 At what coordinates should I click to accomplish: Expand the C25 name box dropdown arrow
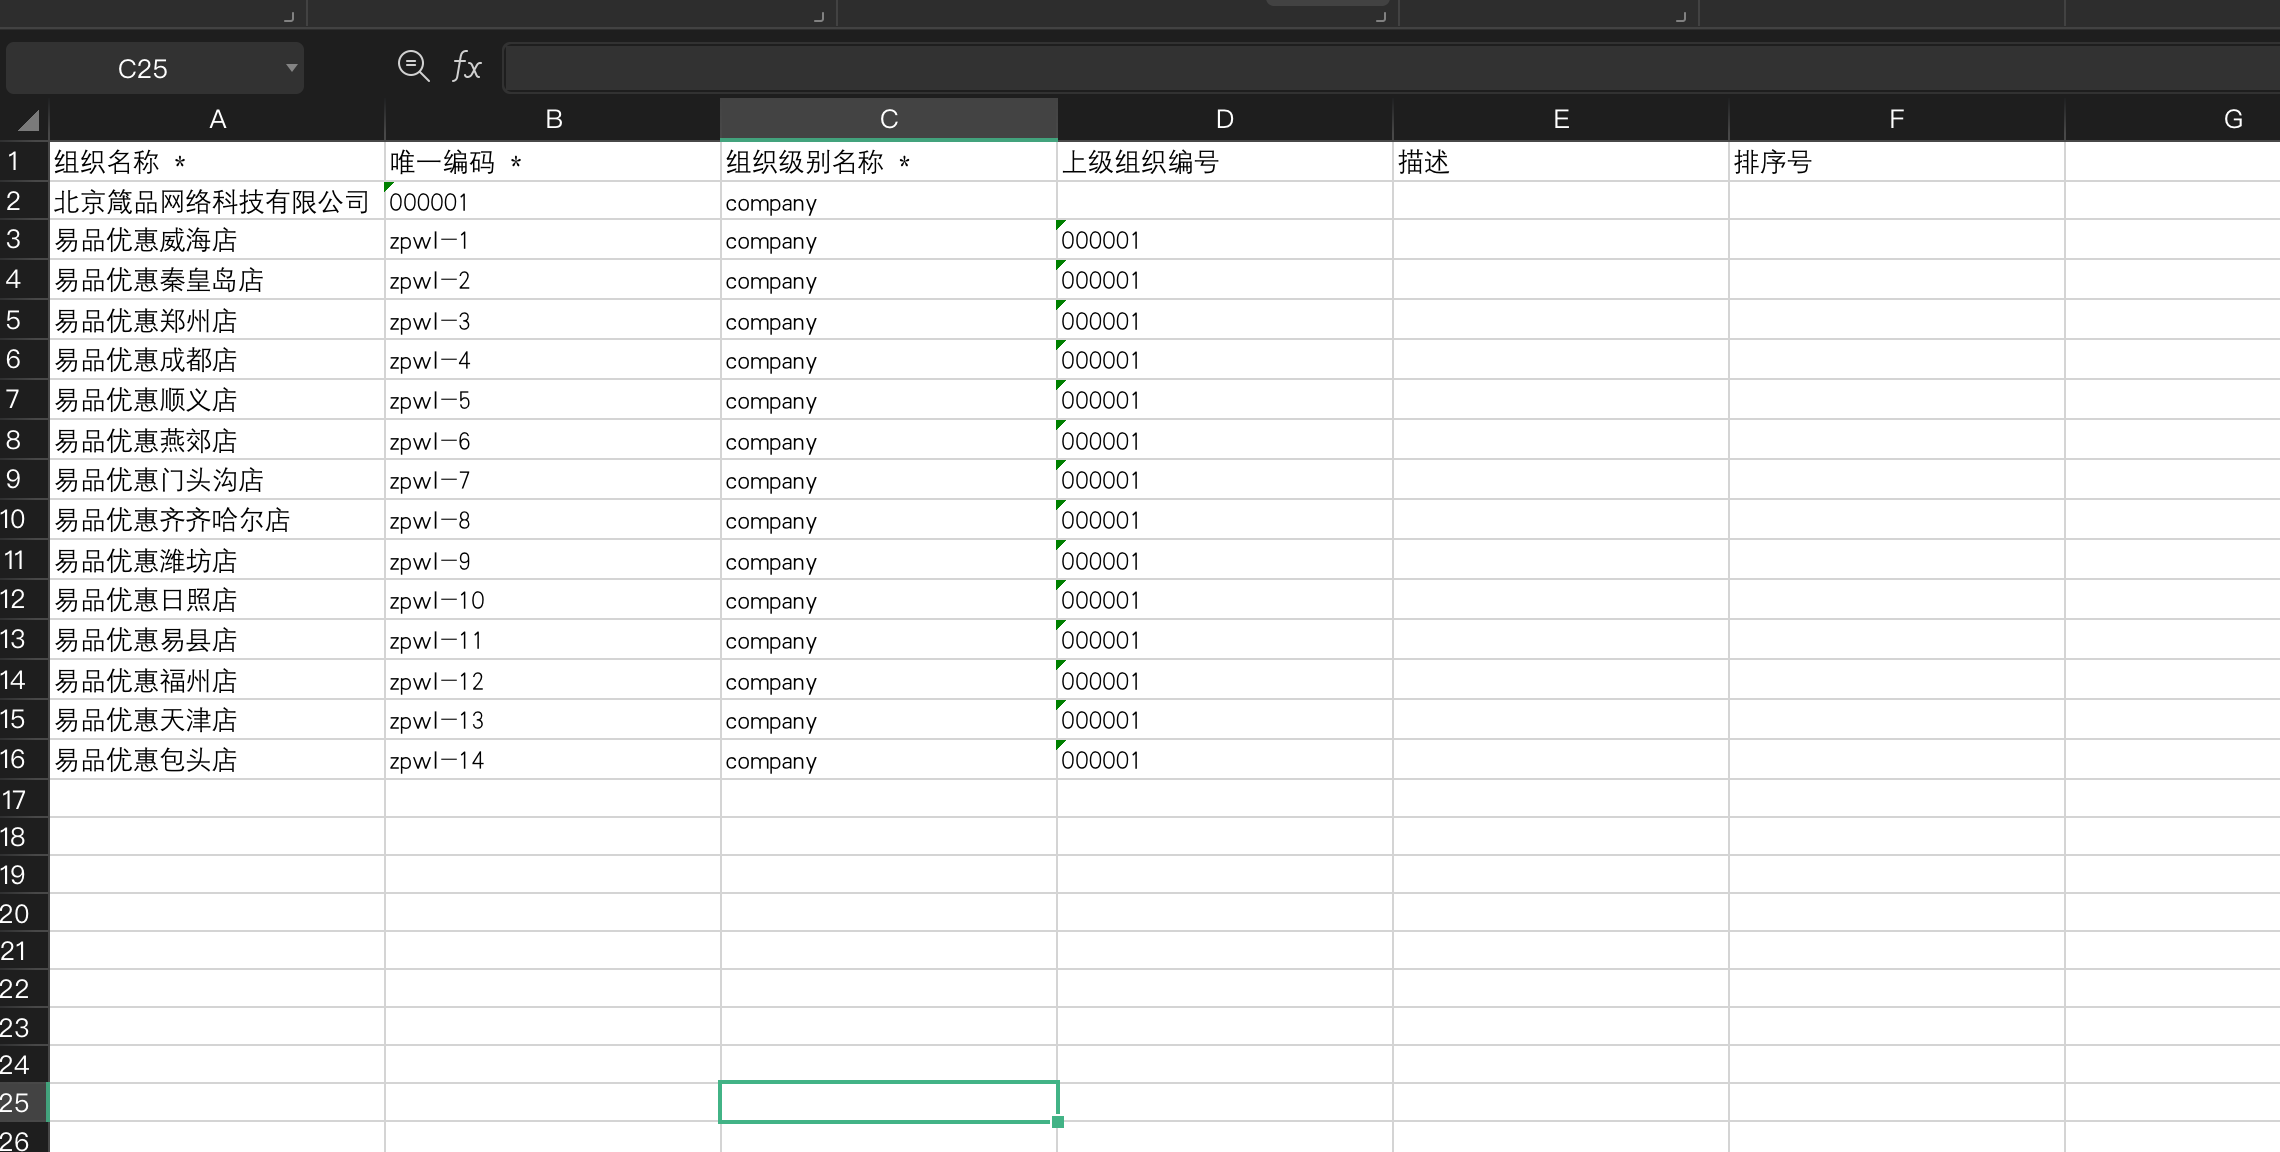point(291,68)
